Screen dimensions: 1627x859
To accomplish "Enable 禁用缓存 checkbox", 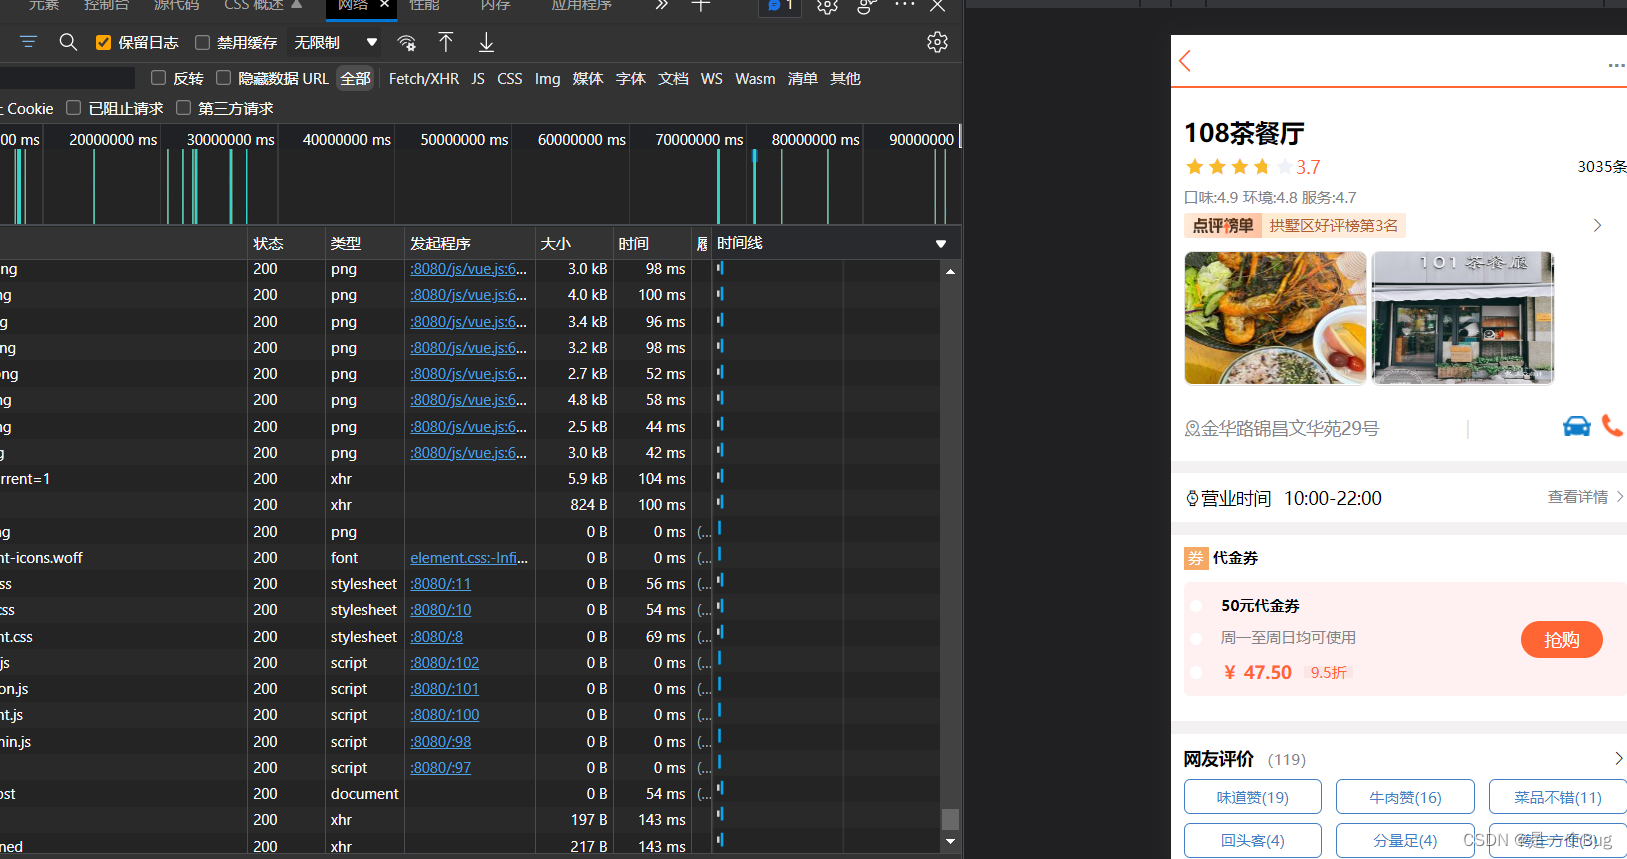I will 202,42.
